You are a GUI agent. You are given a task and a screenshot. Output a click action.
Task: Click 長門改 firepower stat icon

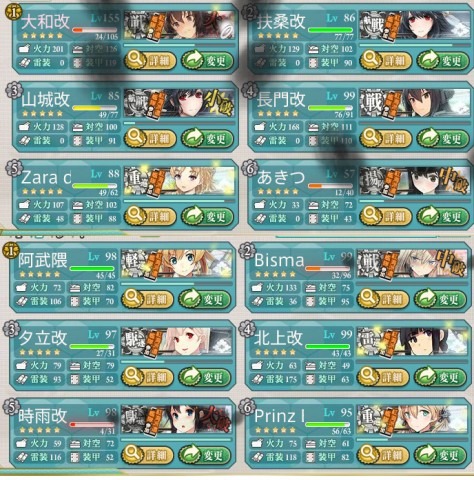pyautogui.click(x=260, y=127)
